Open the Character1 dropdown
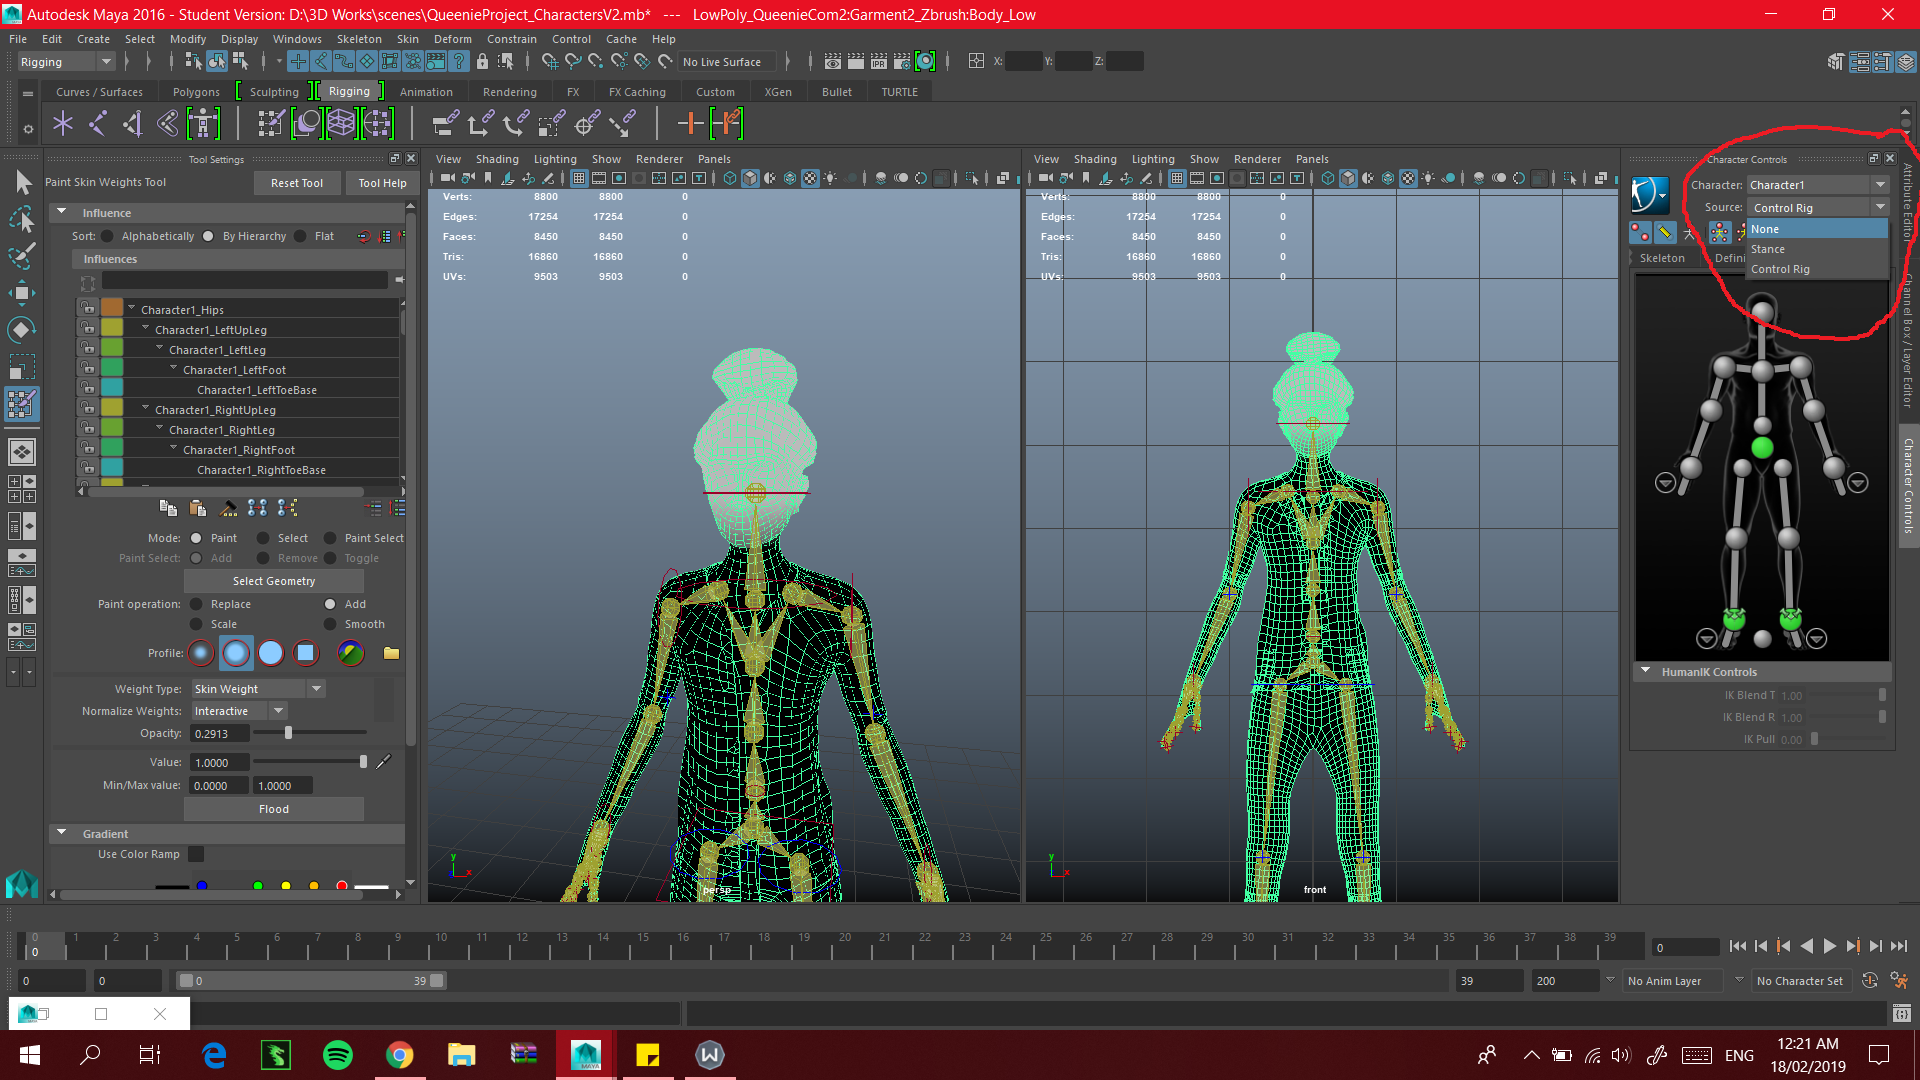 coord(1818,185)
